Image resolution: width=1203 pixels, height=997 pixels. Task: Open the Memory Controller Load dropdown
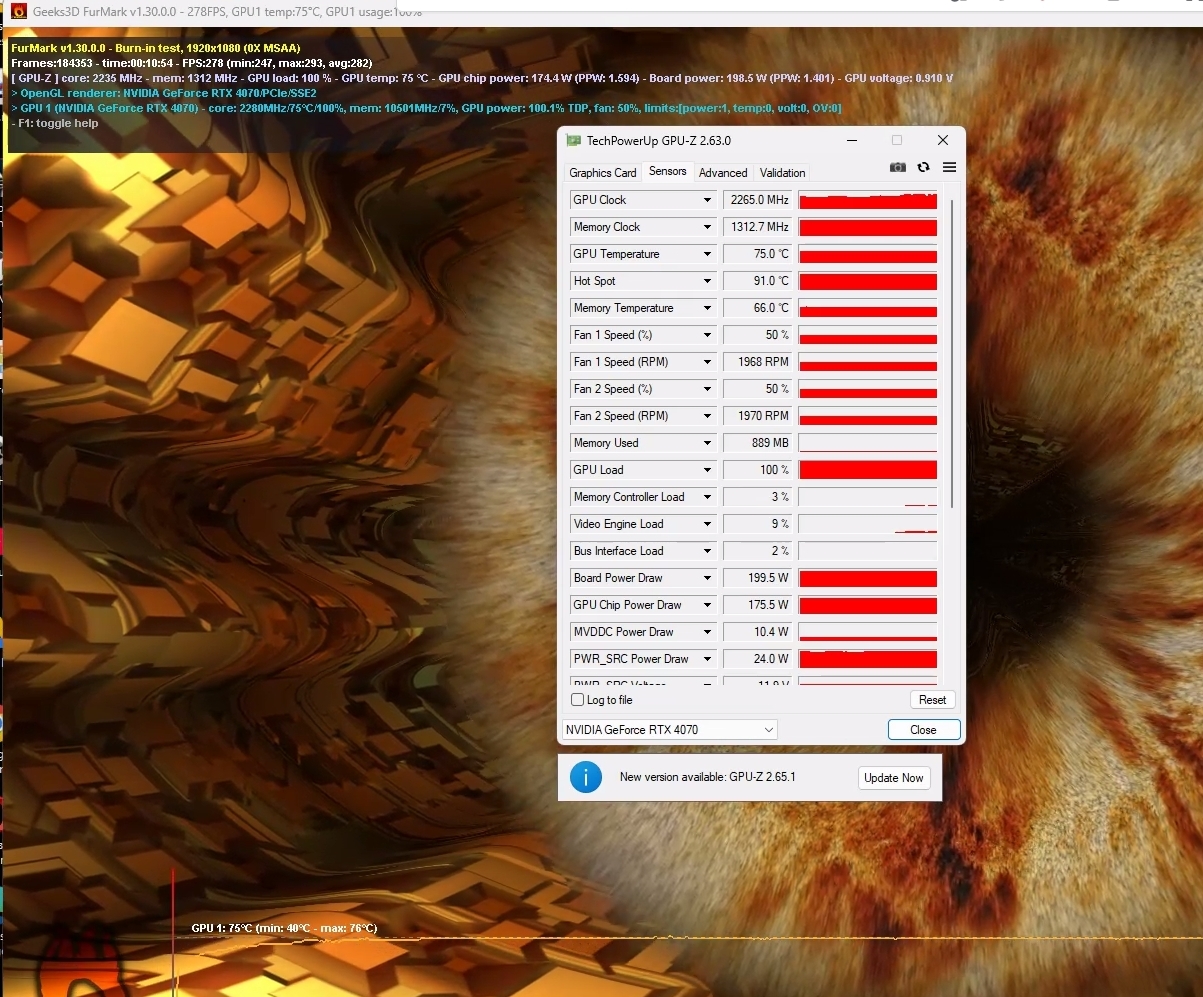708,497
